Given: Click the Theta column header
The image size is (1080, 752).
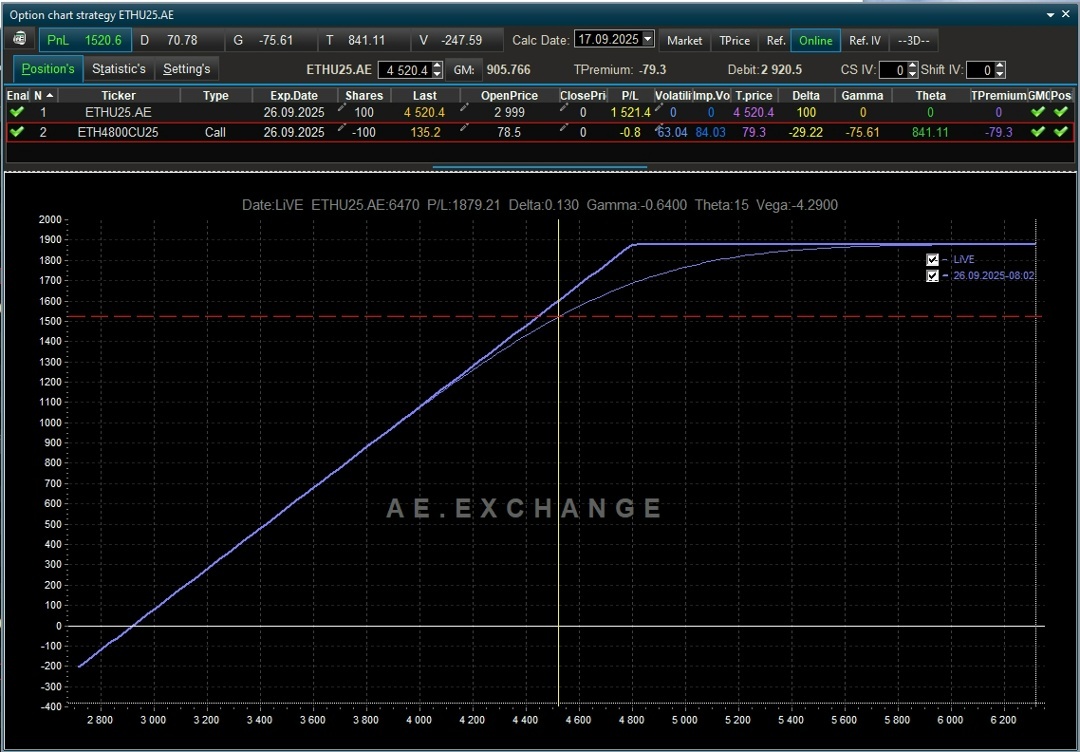Looking at the screenshot, I should click(x=931, y=96).
